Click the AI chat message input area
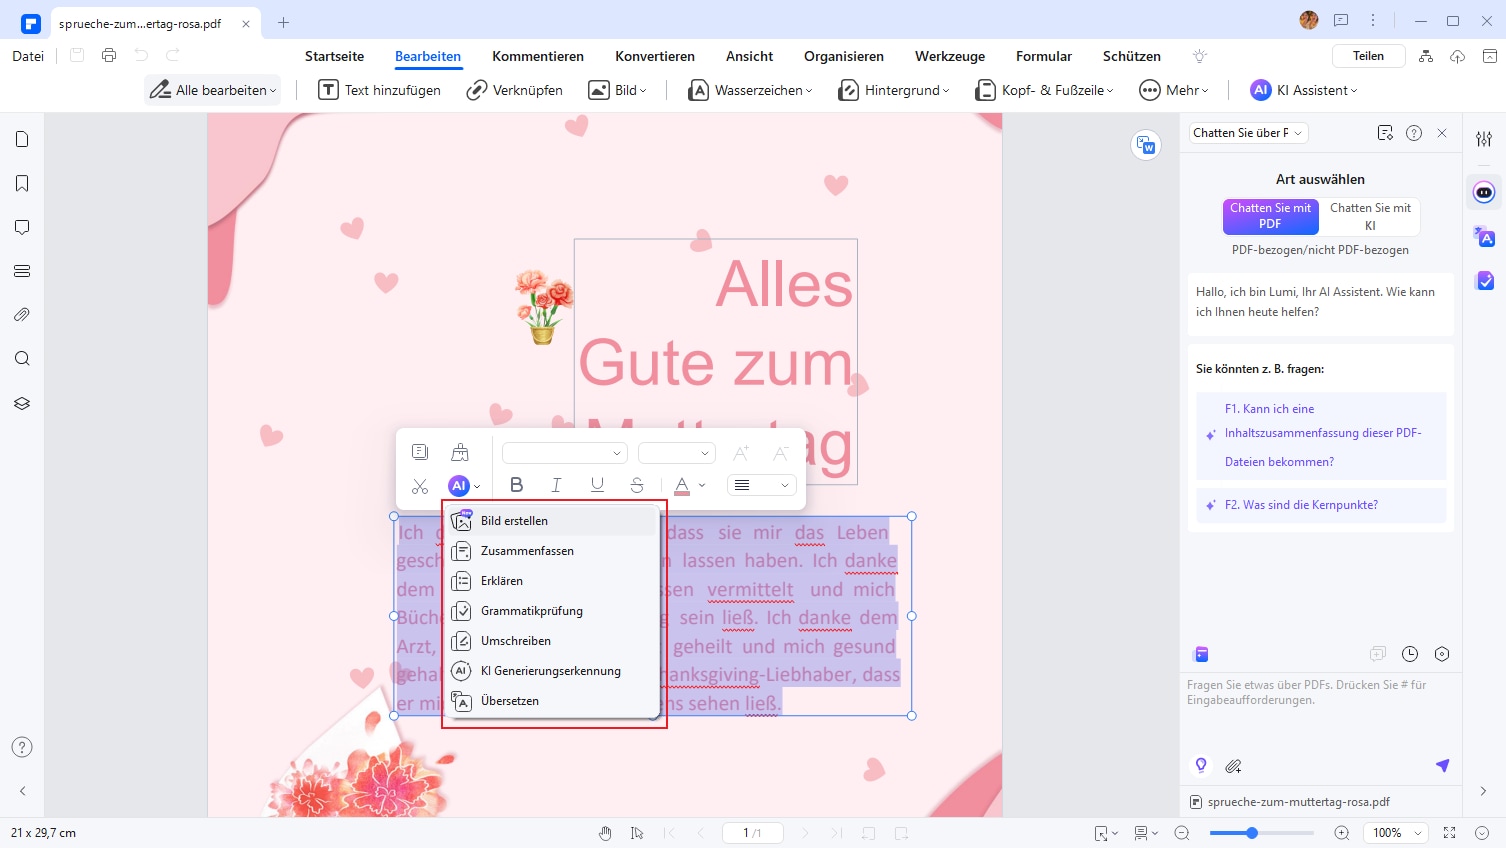The height and width of the screenshot is (848, 1506). coord(1320,712)
